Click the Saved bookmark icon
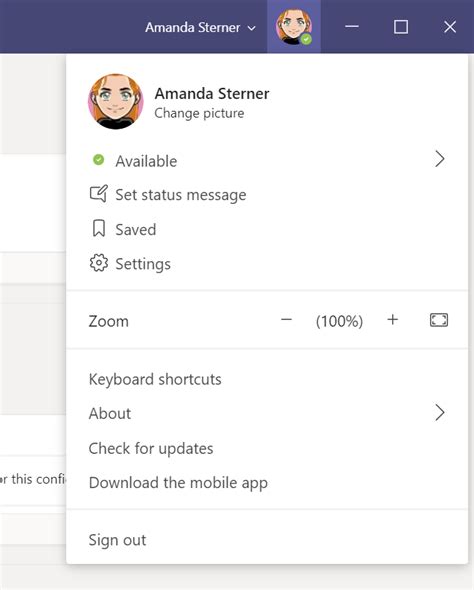 click(99, 228)
